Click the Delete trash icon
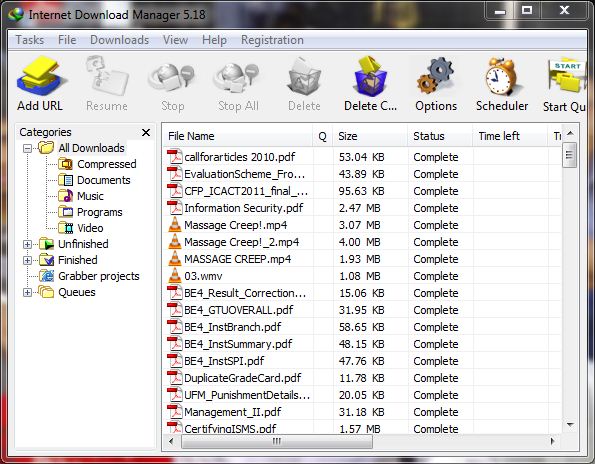The image size is (595, 464). (x=304, y=77)
